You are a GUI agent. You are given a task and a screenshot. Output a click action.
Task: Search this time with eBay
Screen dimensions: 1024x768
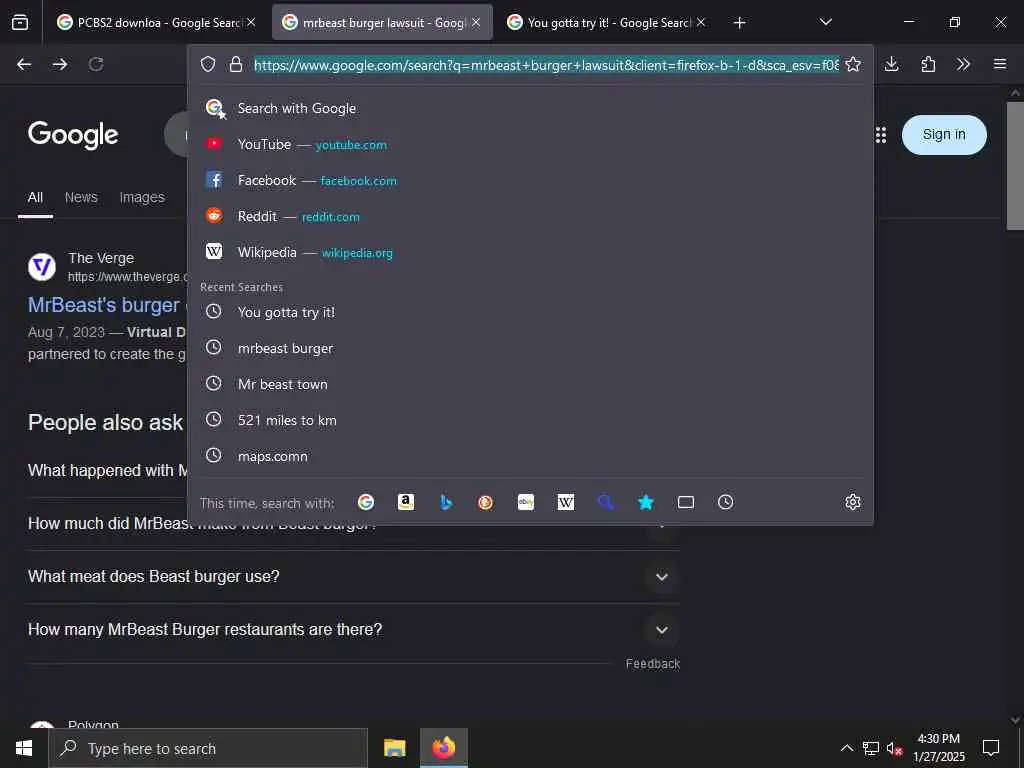click(526, 502)
